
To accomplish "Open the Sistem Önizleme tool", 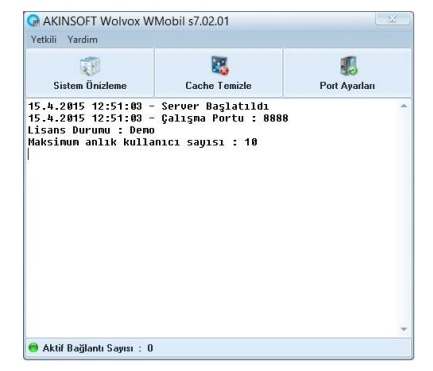I will pyautogui.click(x=90, y=73).
